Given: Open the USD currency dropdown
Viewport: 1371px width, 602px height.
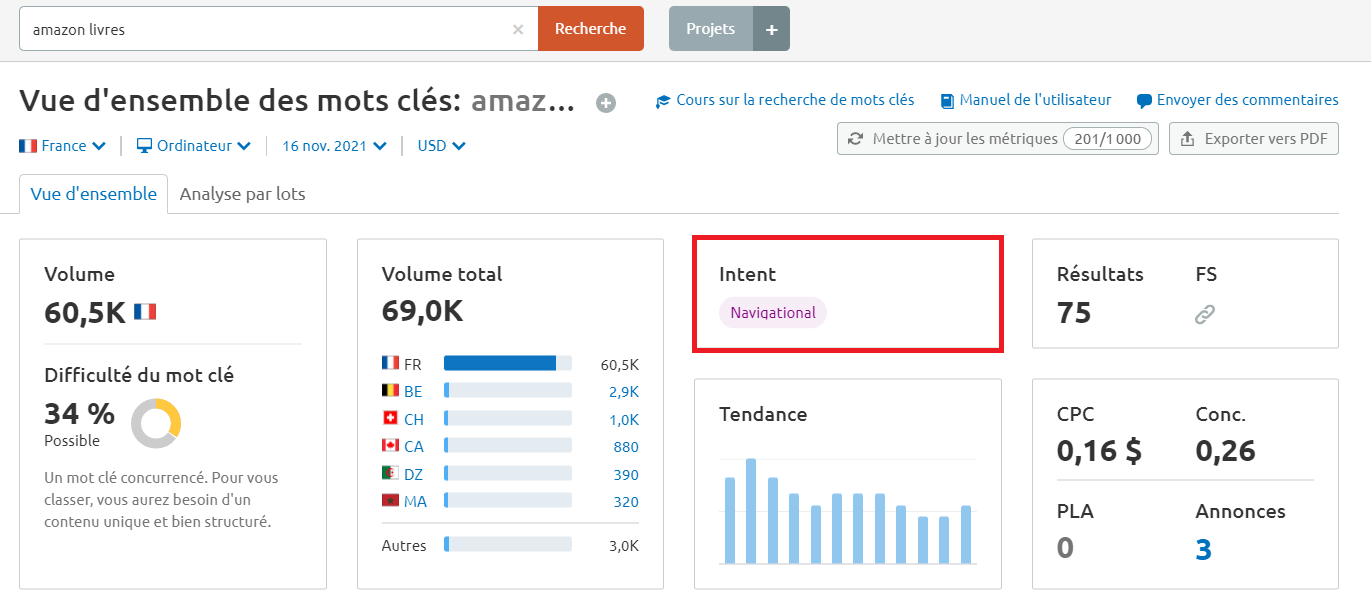Looking at the screenshot, I should 441,146.
